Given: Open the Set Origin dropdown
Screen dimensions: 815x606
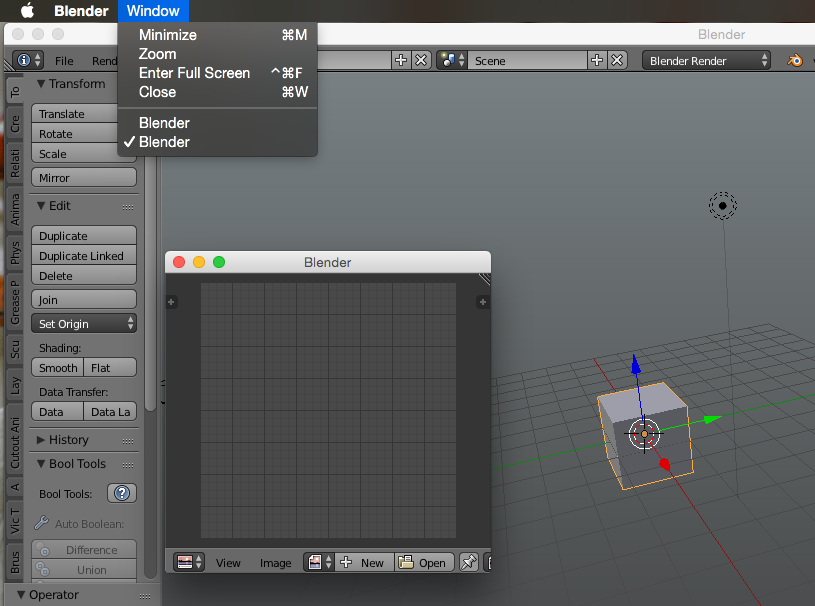Looking at the screenshot, I should click(x=84, y=324).
